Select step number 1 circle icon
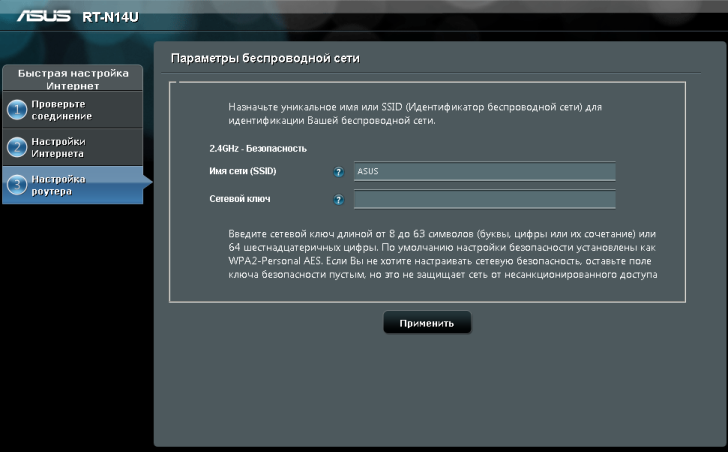728x452 pixels. click(x=17, y=110)
